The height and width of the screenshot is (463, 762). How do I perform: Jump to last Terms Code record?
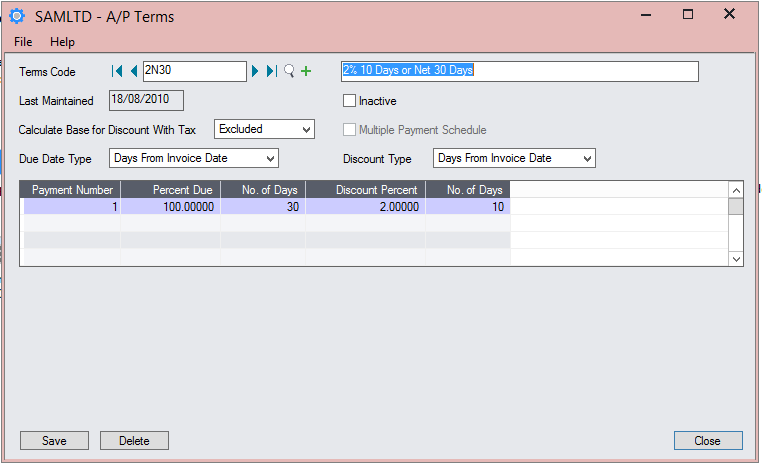[x=272, y=71]
